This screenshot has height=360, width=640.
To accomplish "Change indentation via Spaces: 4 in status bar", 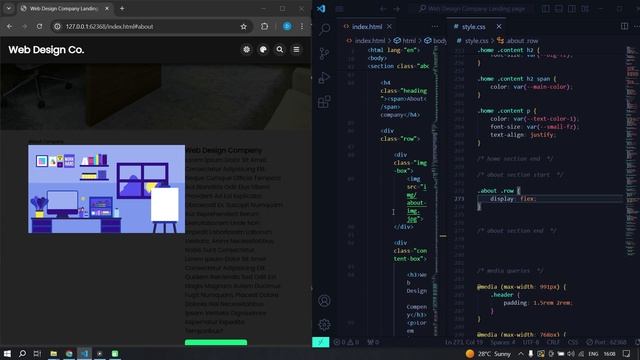I will [503, 342].
